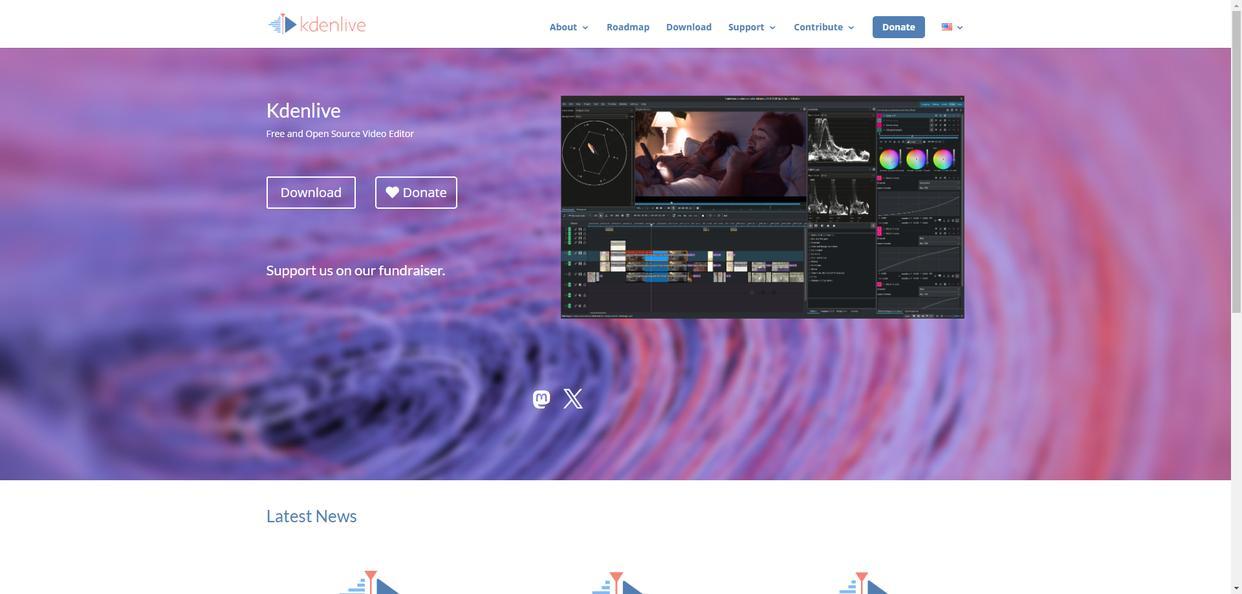Open the language flag selector
The width and height of the screenshot is (1242, 594).
(x=951, y=27)
